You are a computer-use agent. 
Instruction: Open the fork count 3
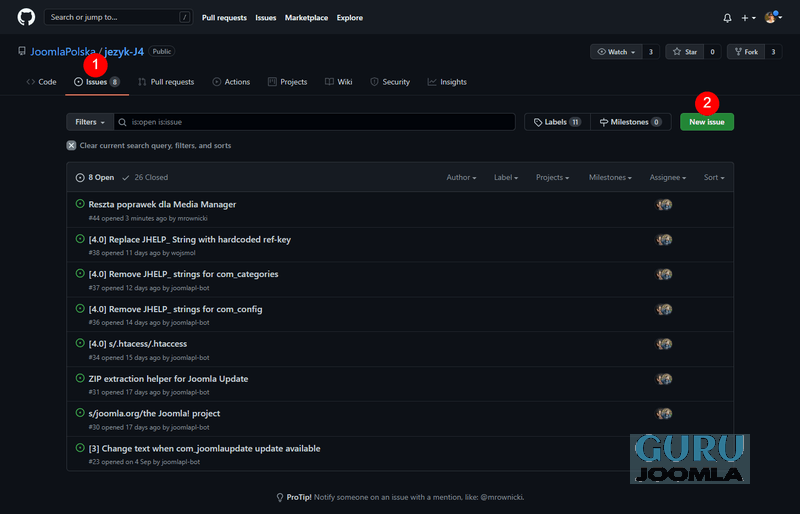773,52
